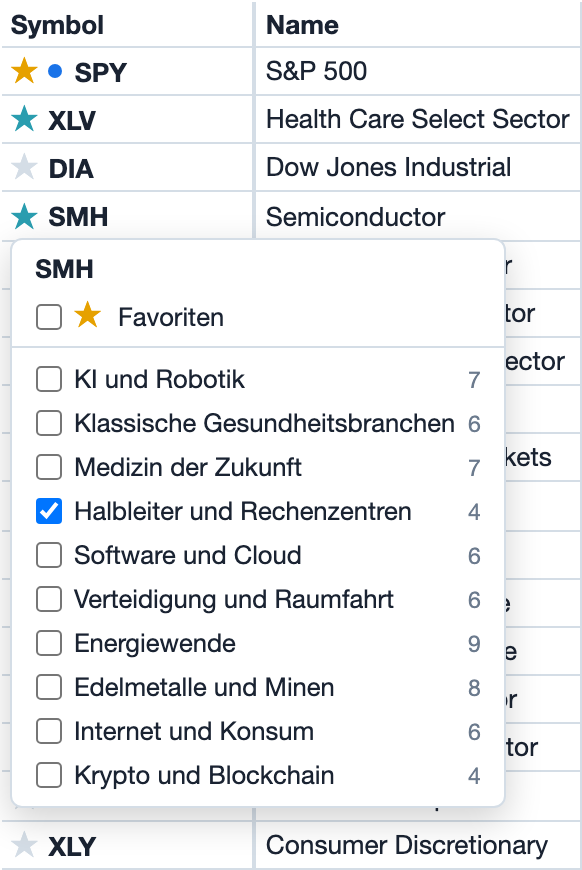Click the gray star next to XLY

tap(24, 845)
